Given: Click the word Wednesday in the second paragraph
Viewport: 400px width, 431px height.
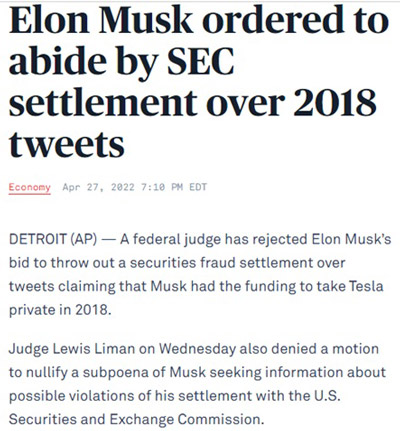Looking at the screenshot, I should [197, 349].
